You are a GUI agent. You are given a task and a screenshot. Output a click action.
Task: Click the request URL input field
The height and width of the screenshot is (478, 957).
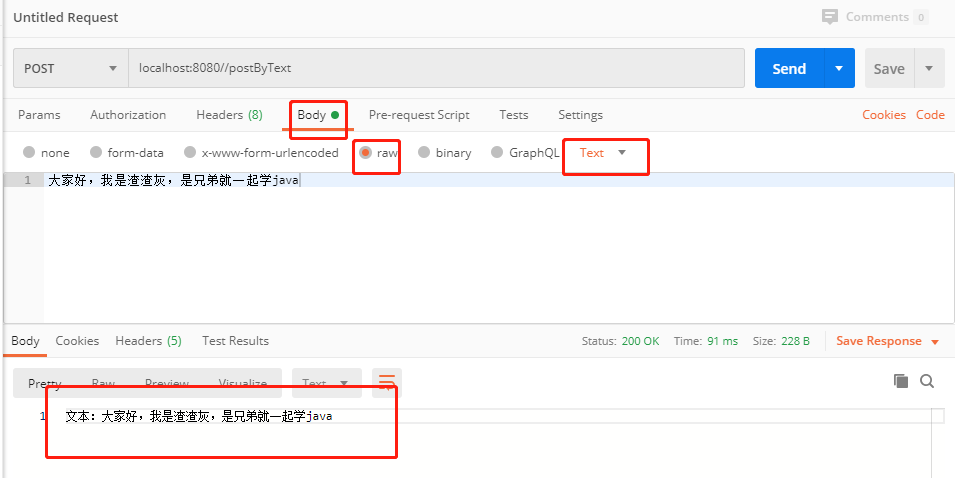(x=436, y=68)
